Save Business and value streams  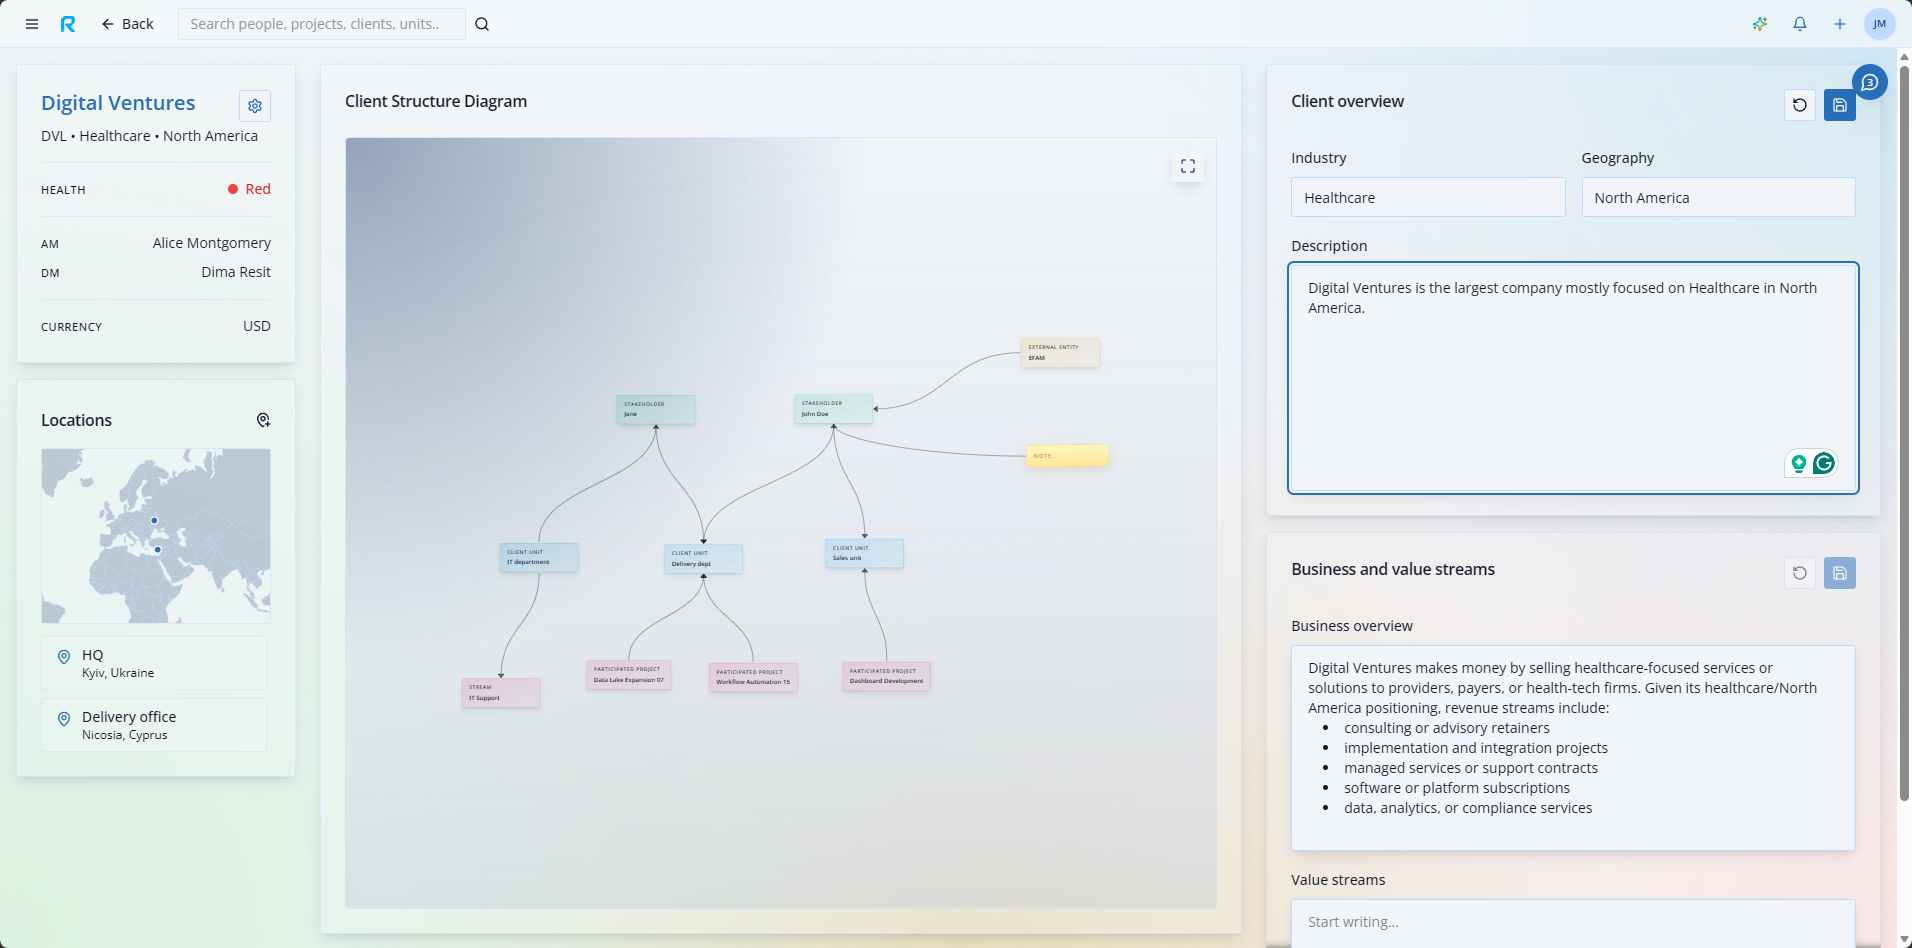(1839, 573)
